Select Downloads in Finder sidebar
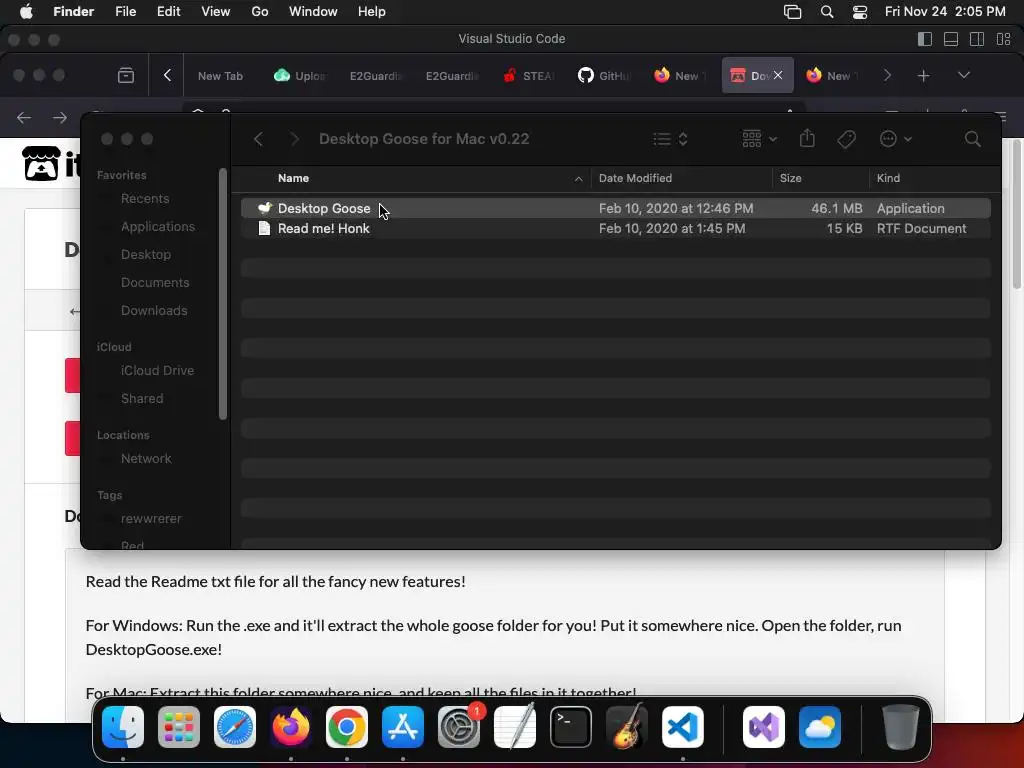The image size is (1024, 768). click(153, 311)
